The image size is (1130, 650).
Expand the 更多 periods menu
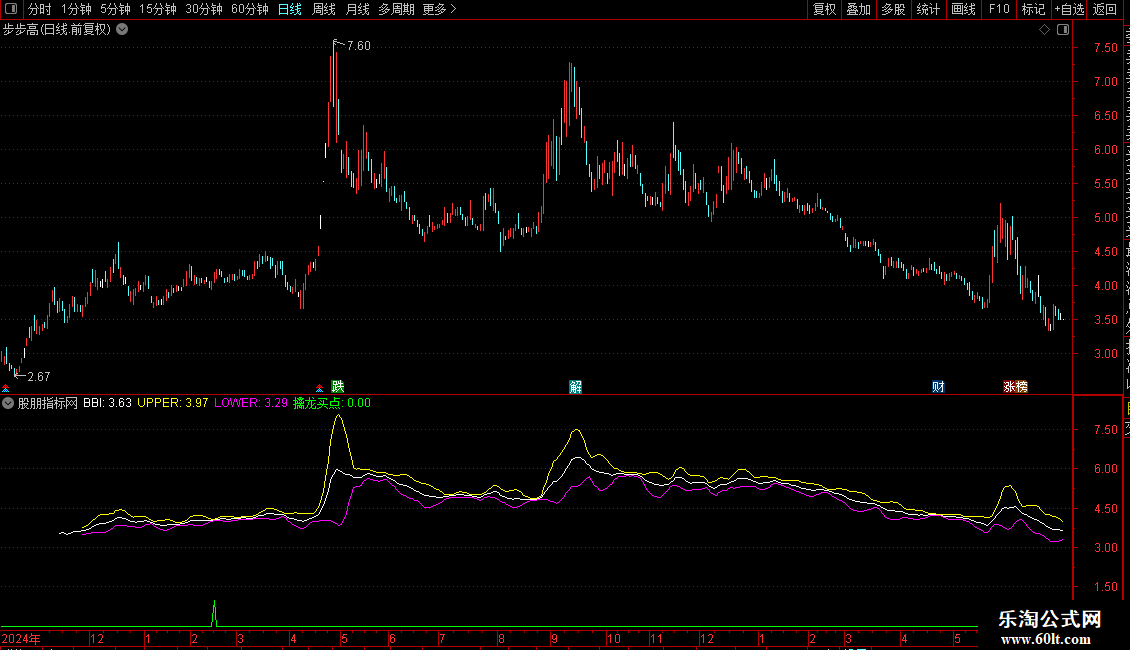(x=439, y=9)
